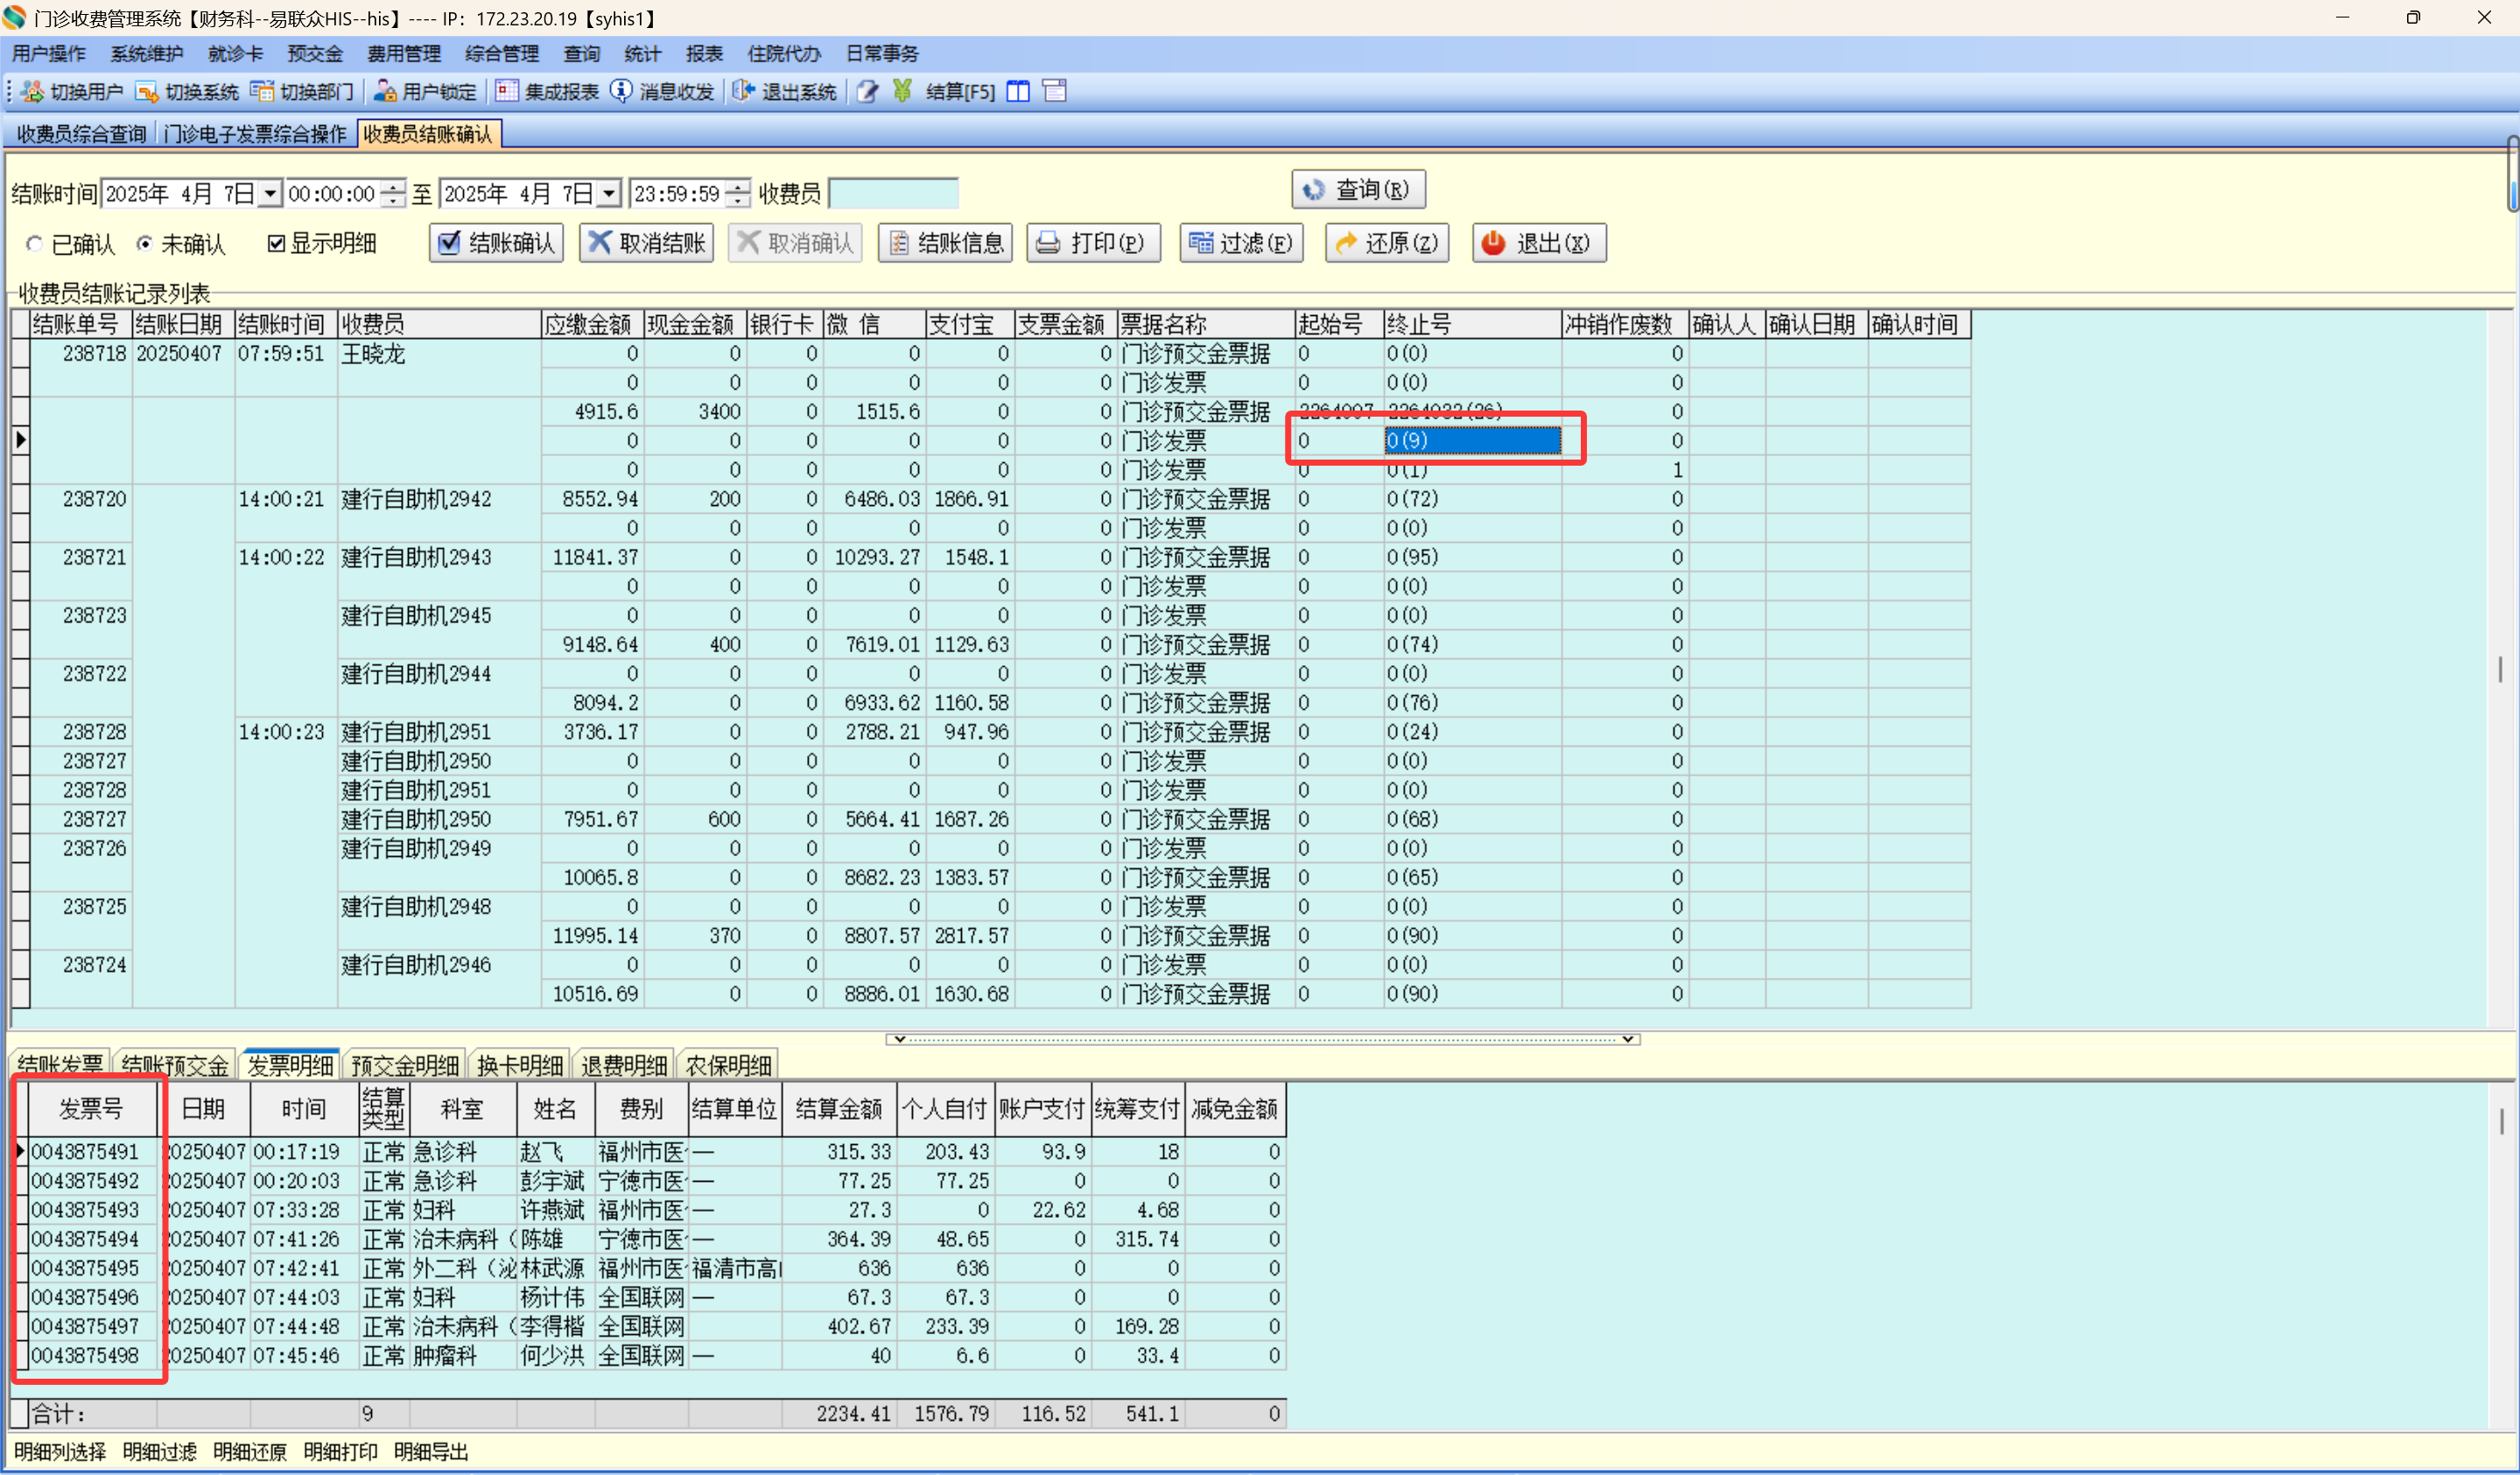The width and height of the screenshot is (2520, 1475).
Task: Toggle the 显示明细 checkbox
Action: pyautogui.click(x=277, y=244)
